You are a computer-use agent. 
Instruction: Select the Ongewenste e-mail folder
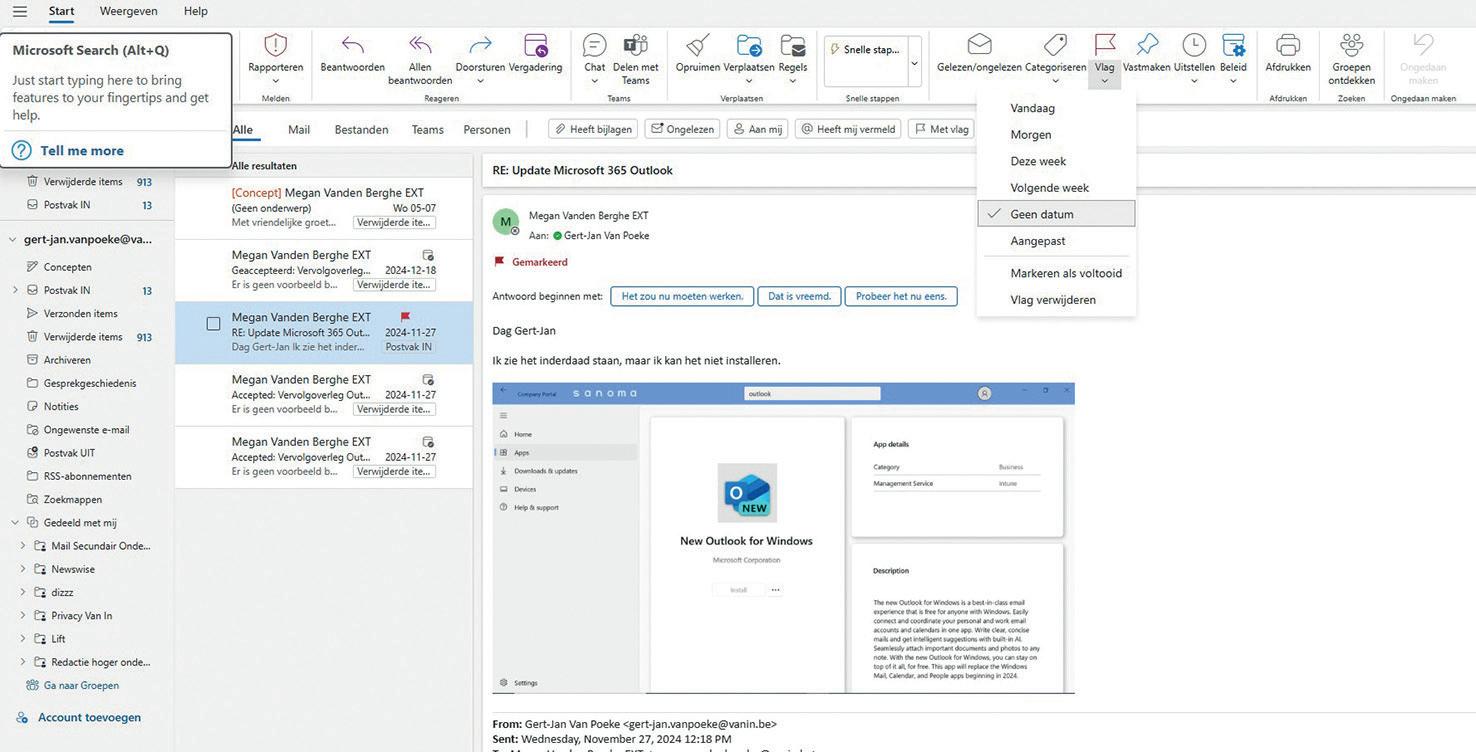click(x=86, y=430)
